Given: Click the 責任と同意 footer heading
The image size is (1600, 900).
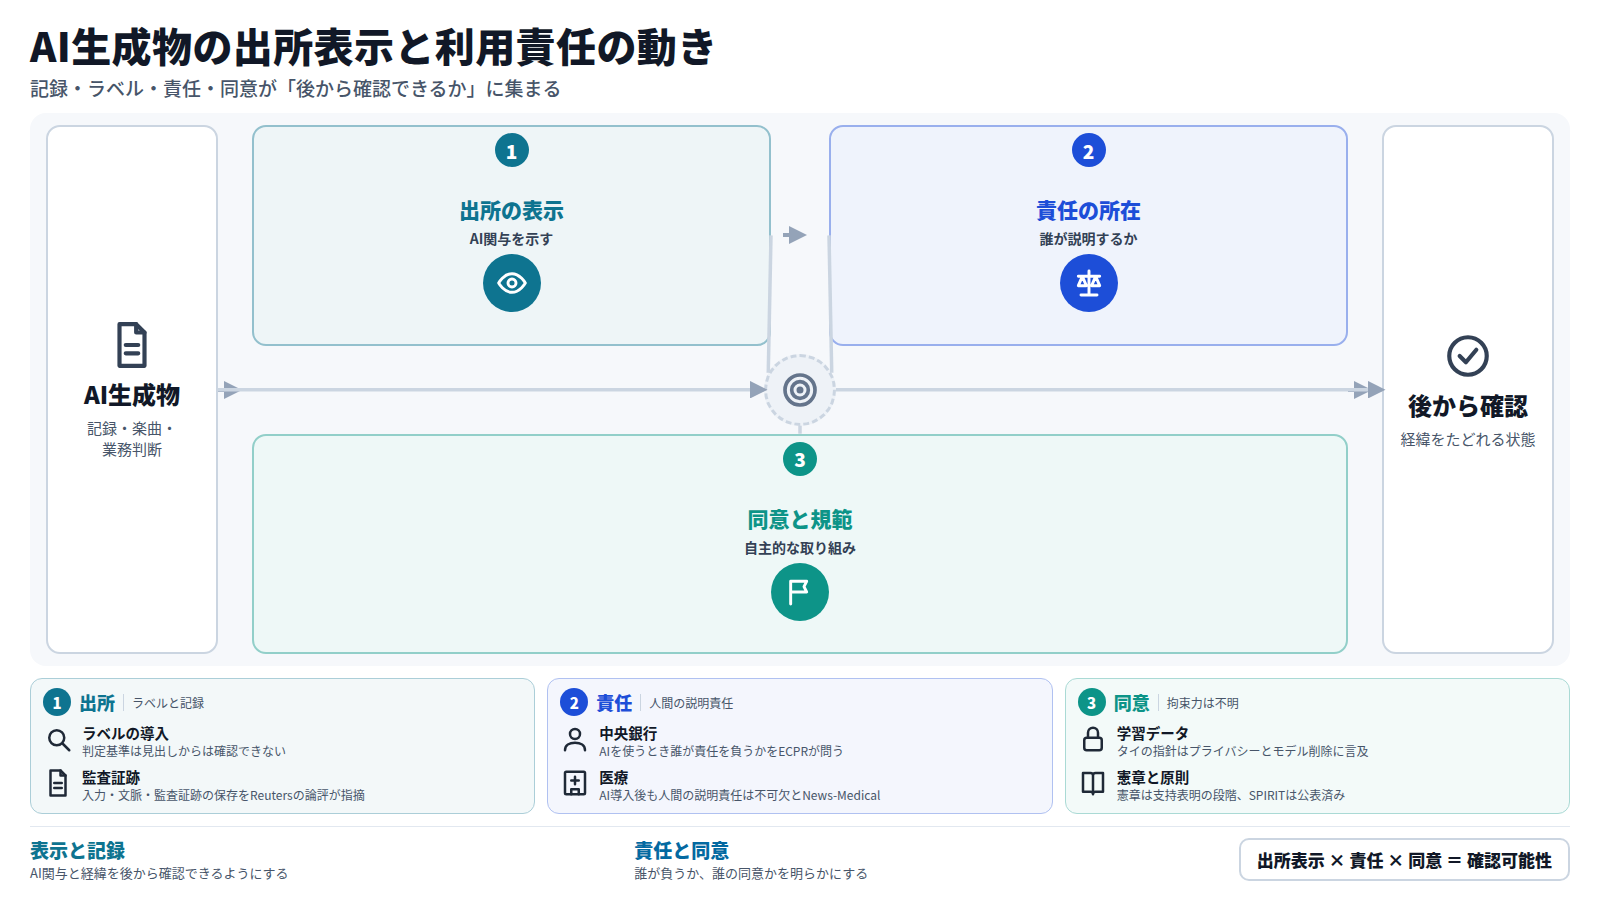Looking at the screenshot, I should click(682, 851).
